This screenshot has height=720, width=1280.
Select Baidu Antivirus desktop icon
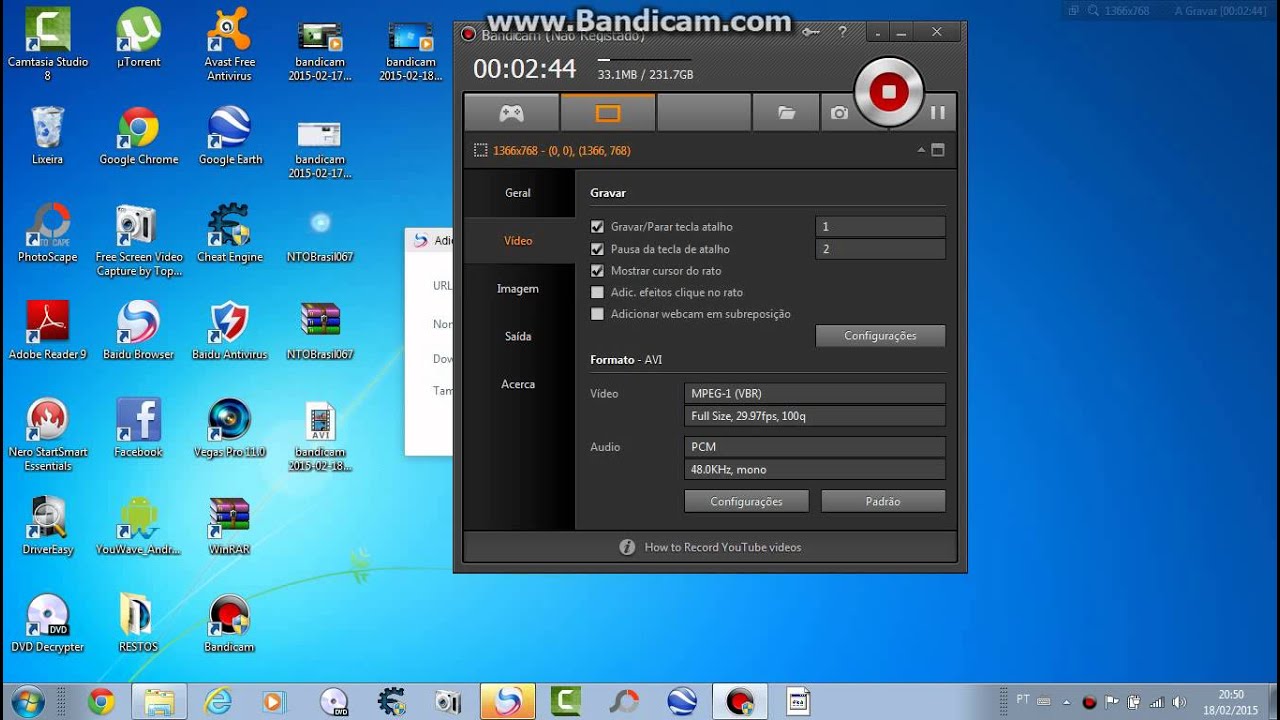point(229,331)
